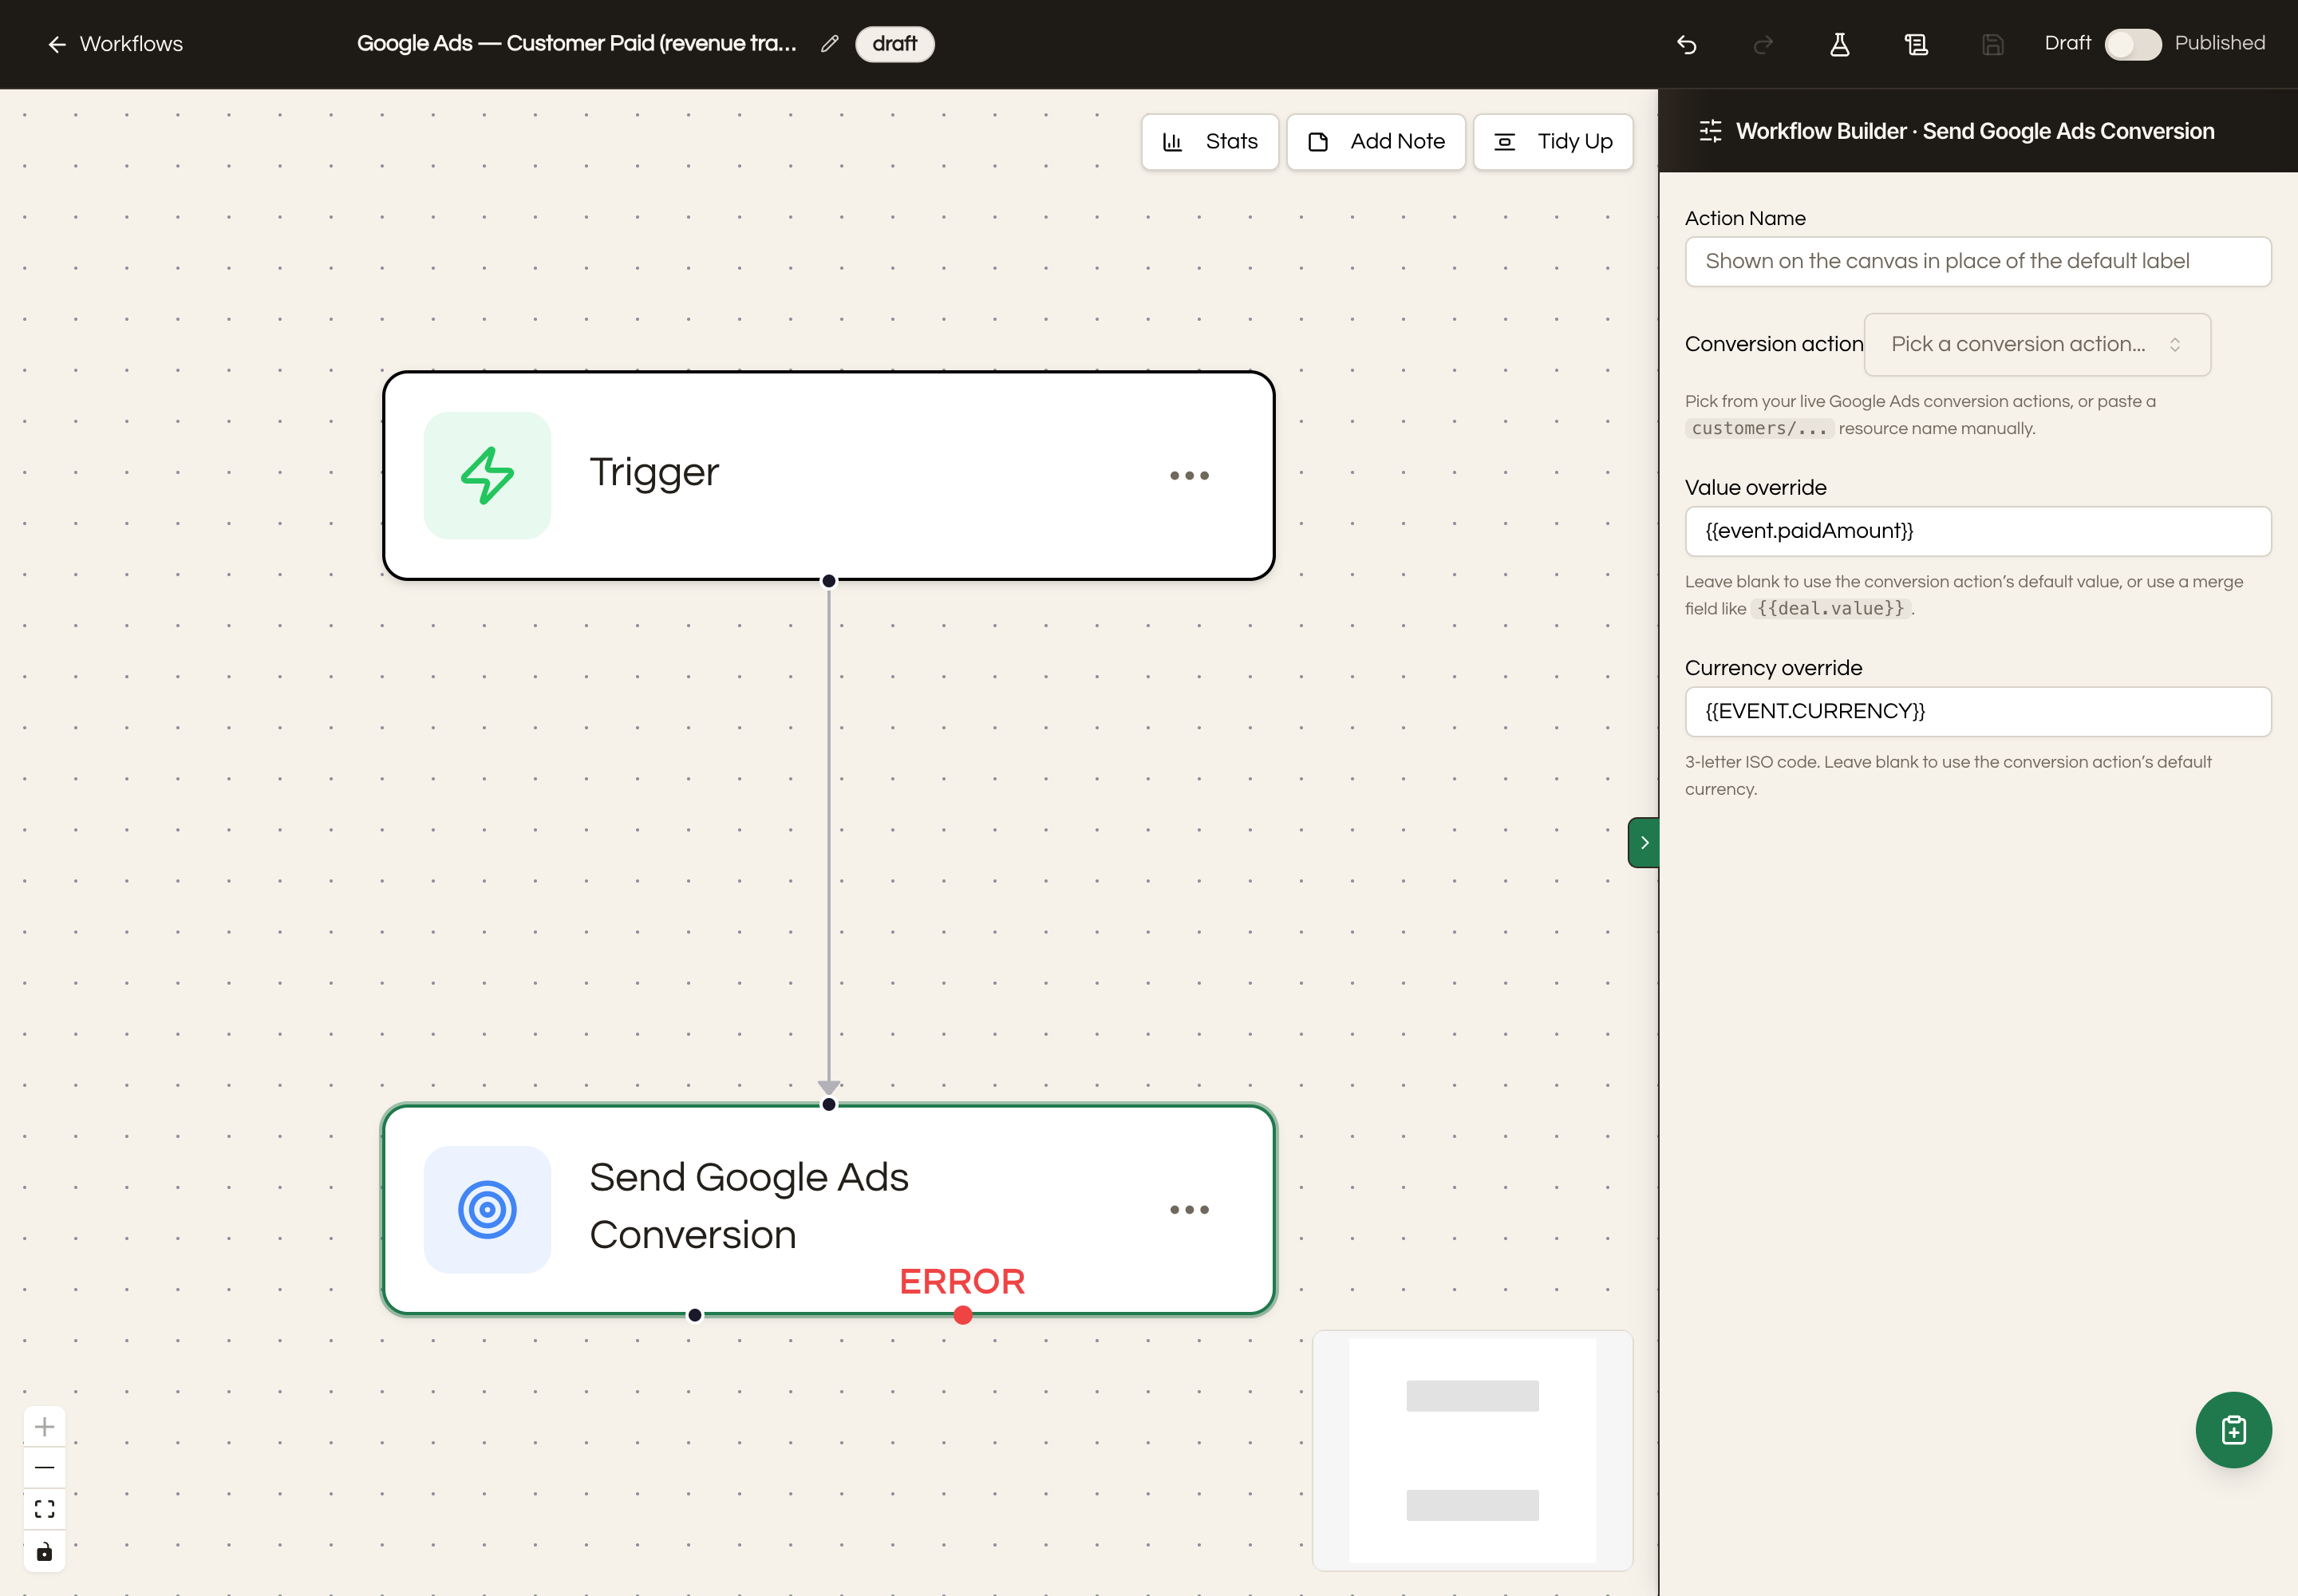Click the Workflow Builder settings sliders icon

pyautogui.click(x=1710, y=131)
